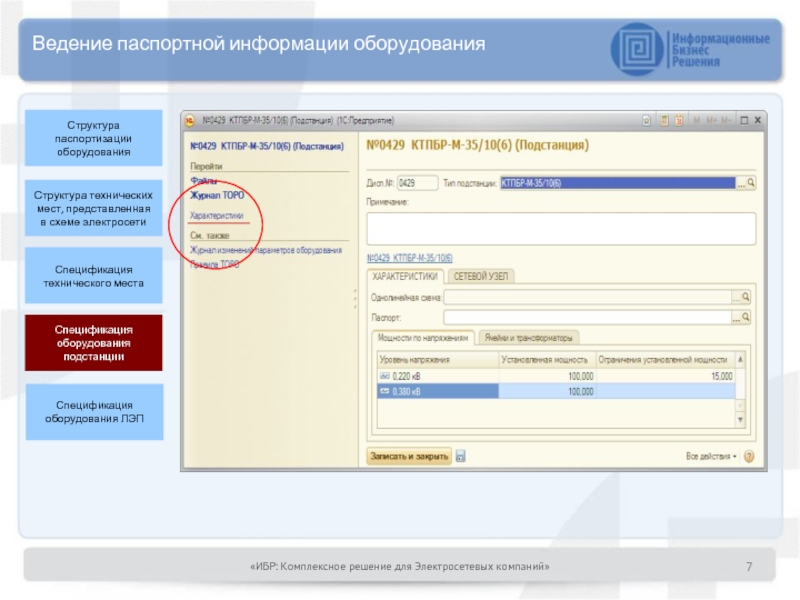This screenshot has height=600, width=800.
Task: Open help question mark icon
Action: click(x=746, y=456)
